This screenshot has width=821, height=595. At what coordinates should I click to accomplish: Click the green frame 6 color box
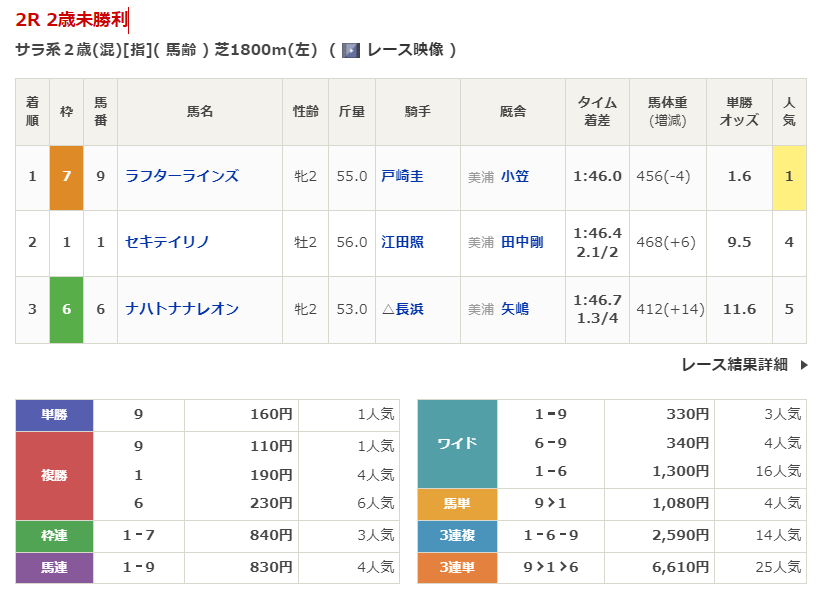[66, 309]
